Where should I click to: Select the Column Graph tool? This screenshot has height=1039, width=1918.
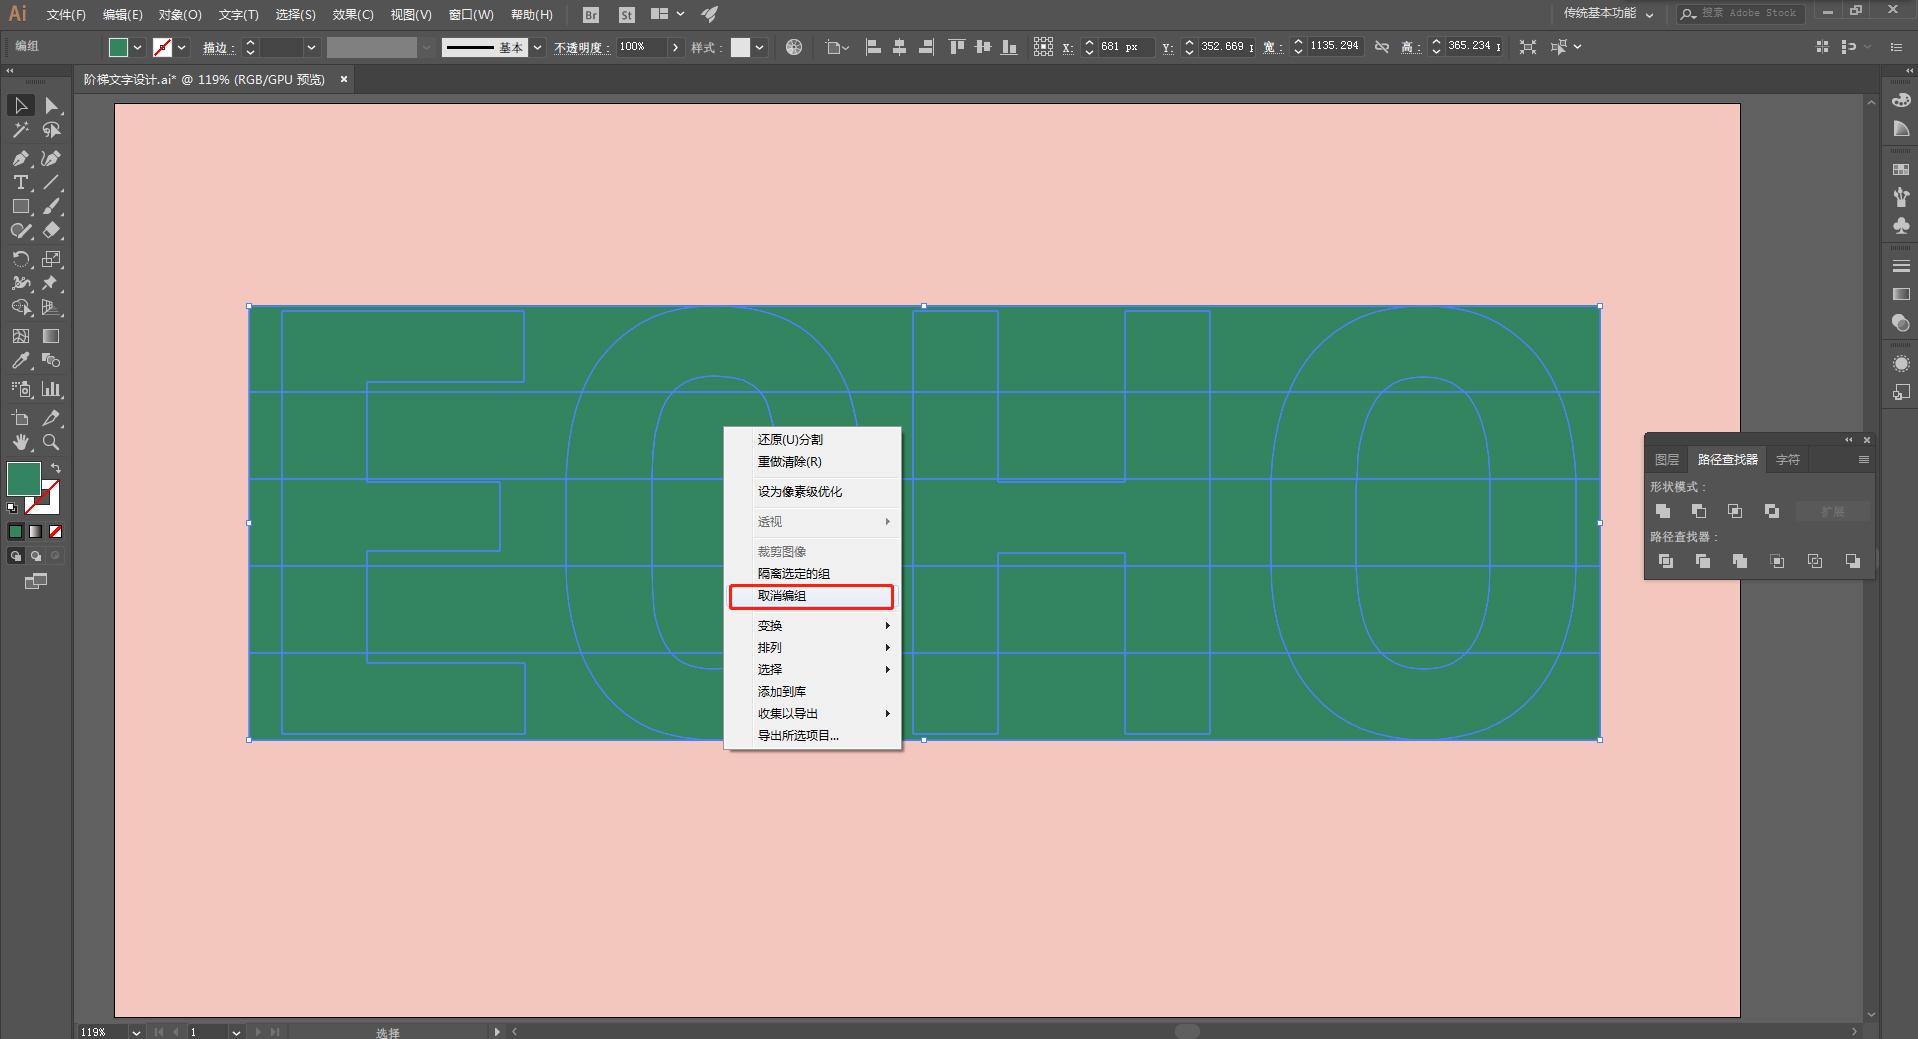(52, 389)
